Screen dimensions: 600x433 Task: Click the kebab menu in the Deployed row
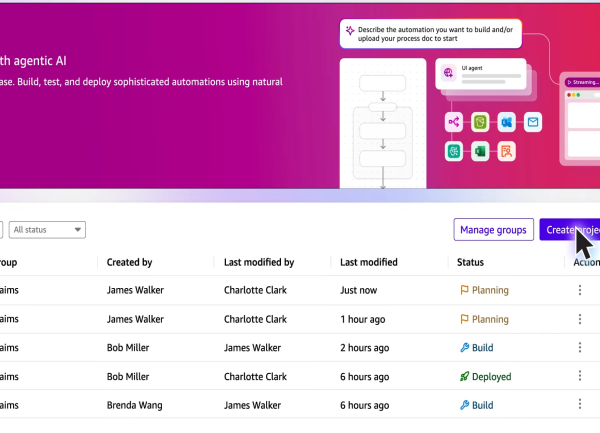click(x=579, y=377)
